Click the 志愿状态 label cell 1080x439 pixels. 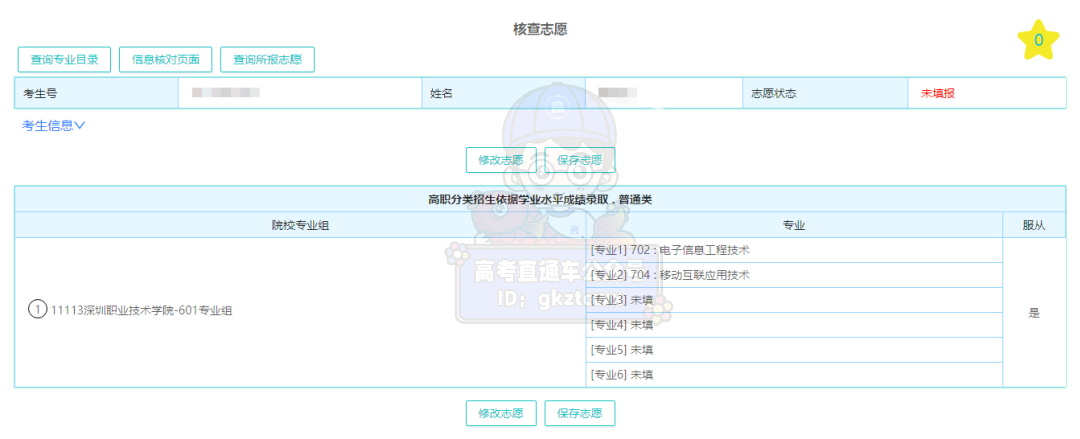pos(825,94)
